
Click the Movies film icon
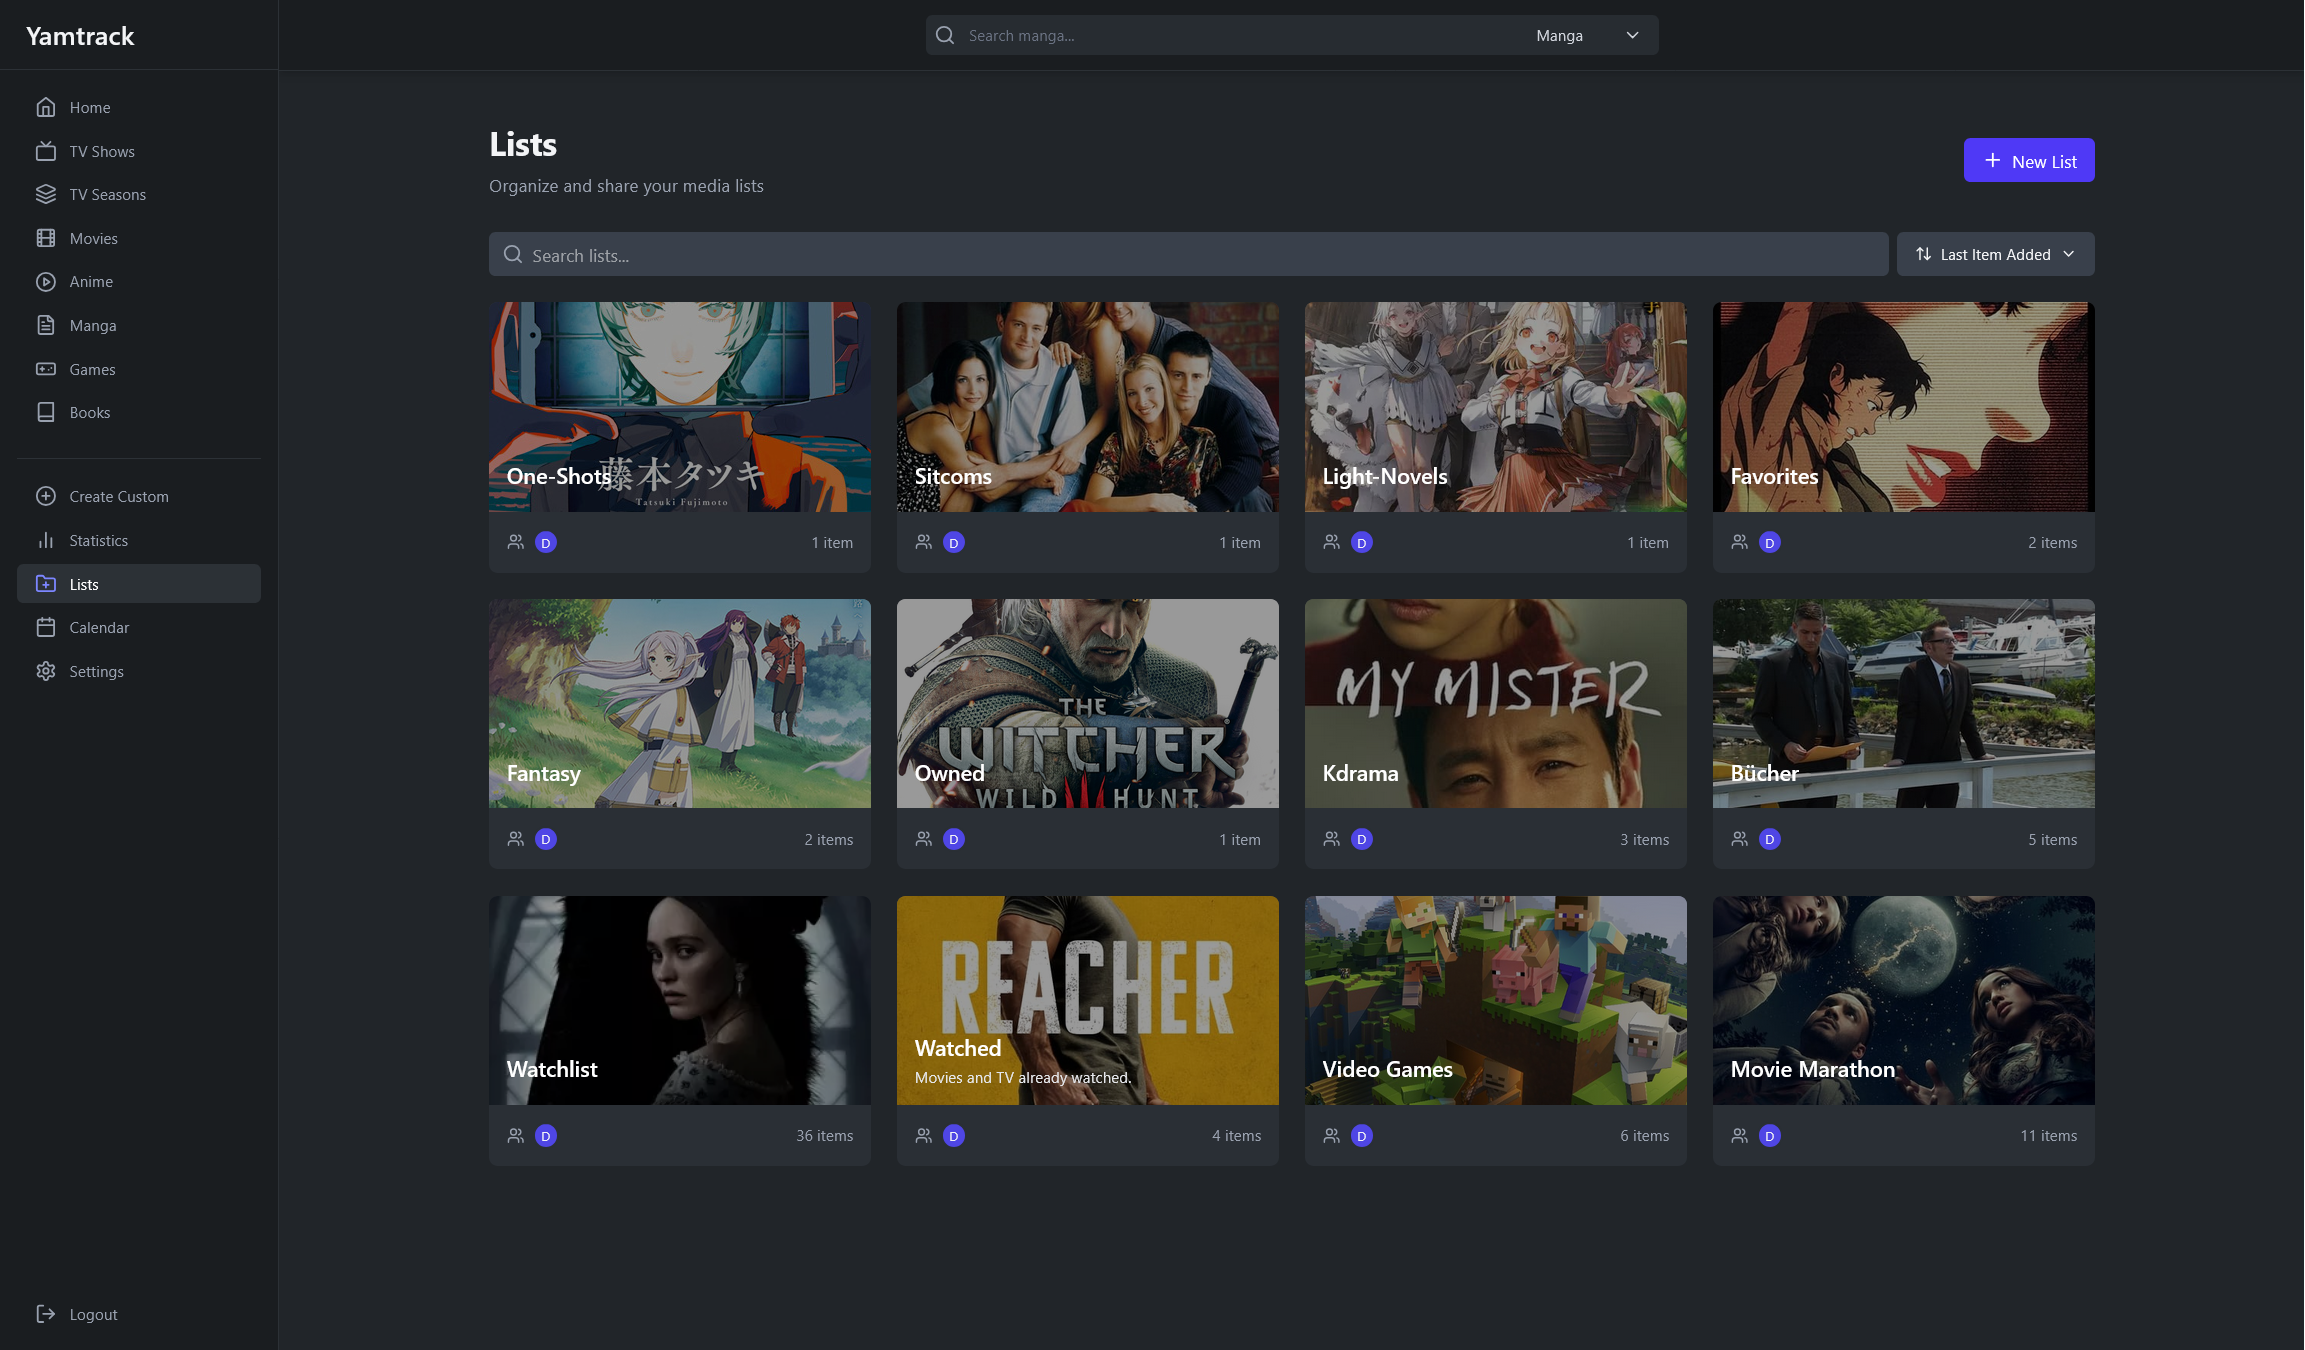[x=46, y=238]
